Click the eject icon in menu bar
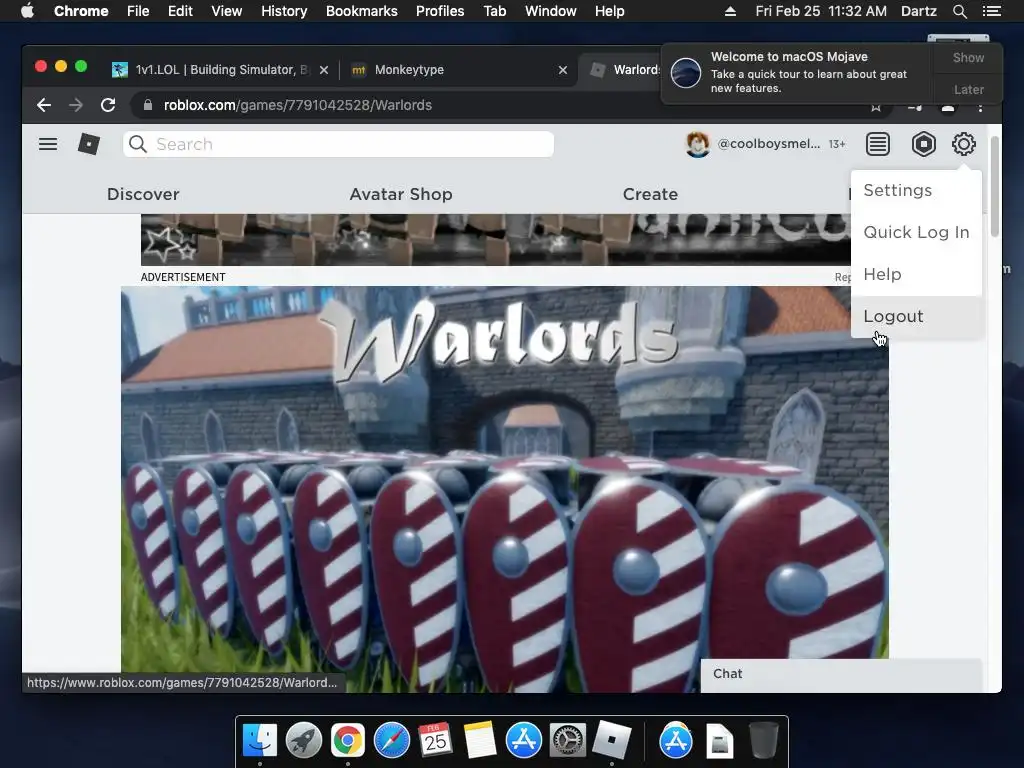Screen dimensions: 1024x768 pyautogui.click(x=730, y=11)
